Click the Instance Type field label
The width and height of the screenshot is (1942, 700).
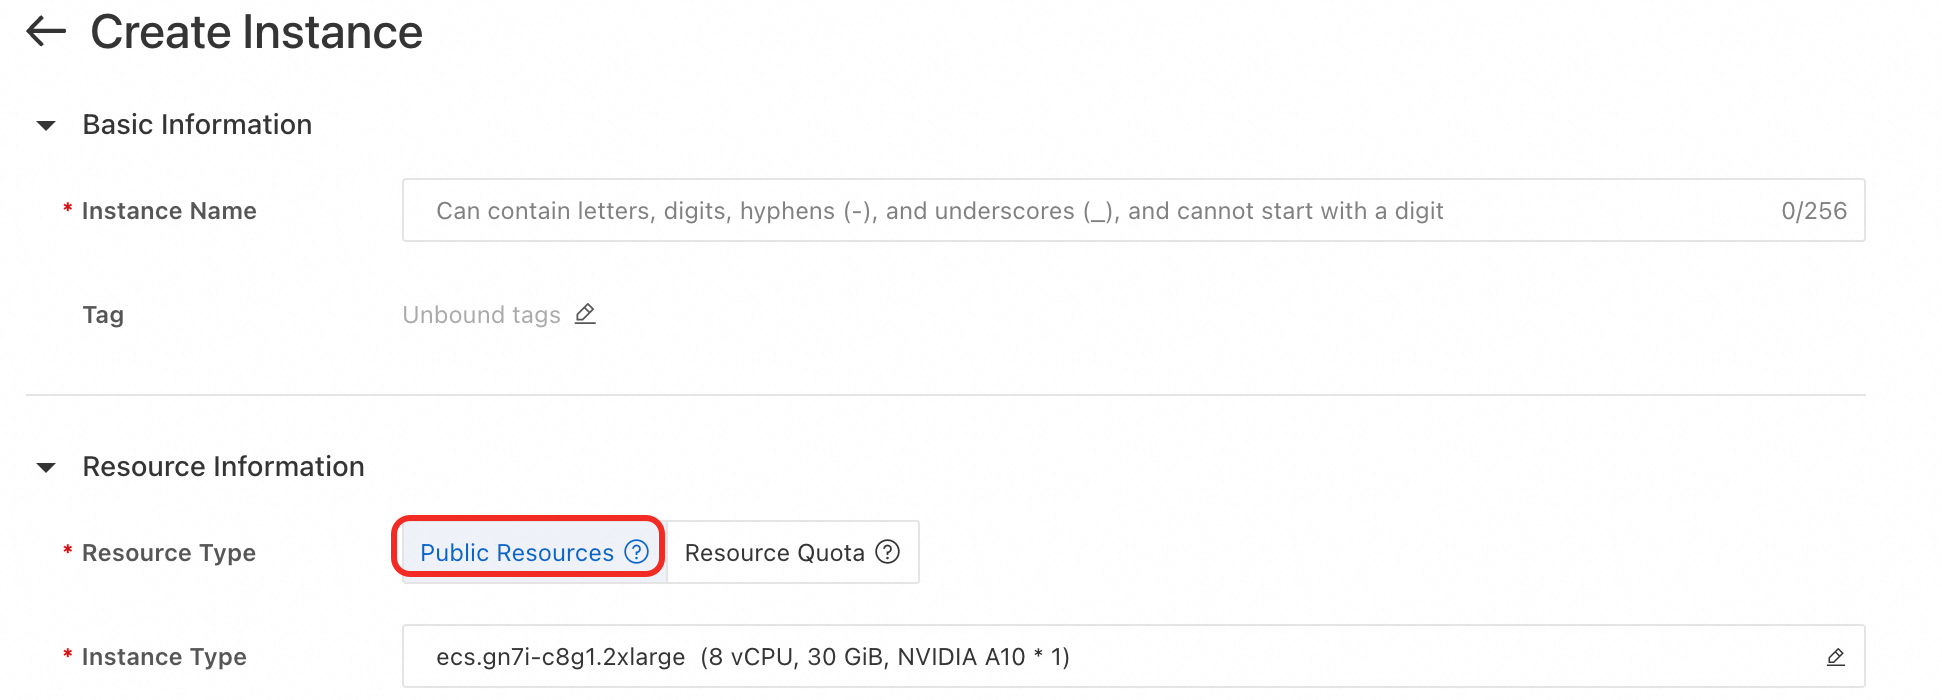(x=164, y=657)
